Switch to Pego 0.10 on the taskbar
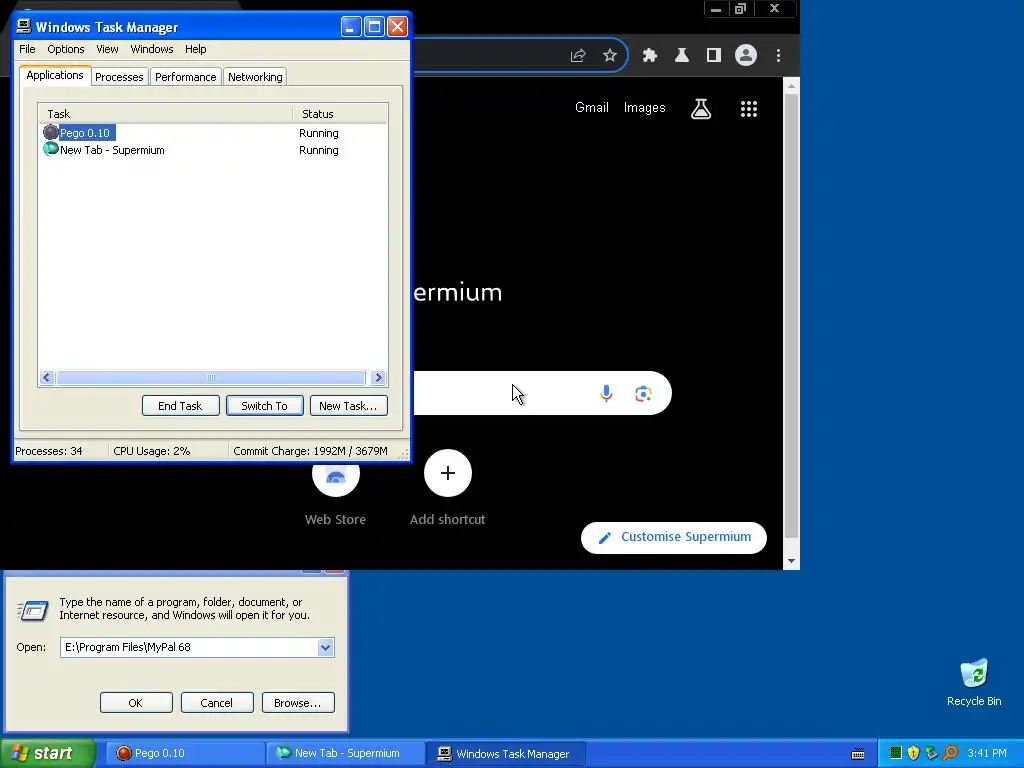 click(185, 754)
